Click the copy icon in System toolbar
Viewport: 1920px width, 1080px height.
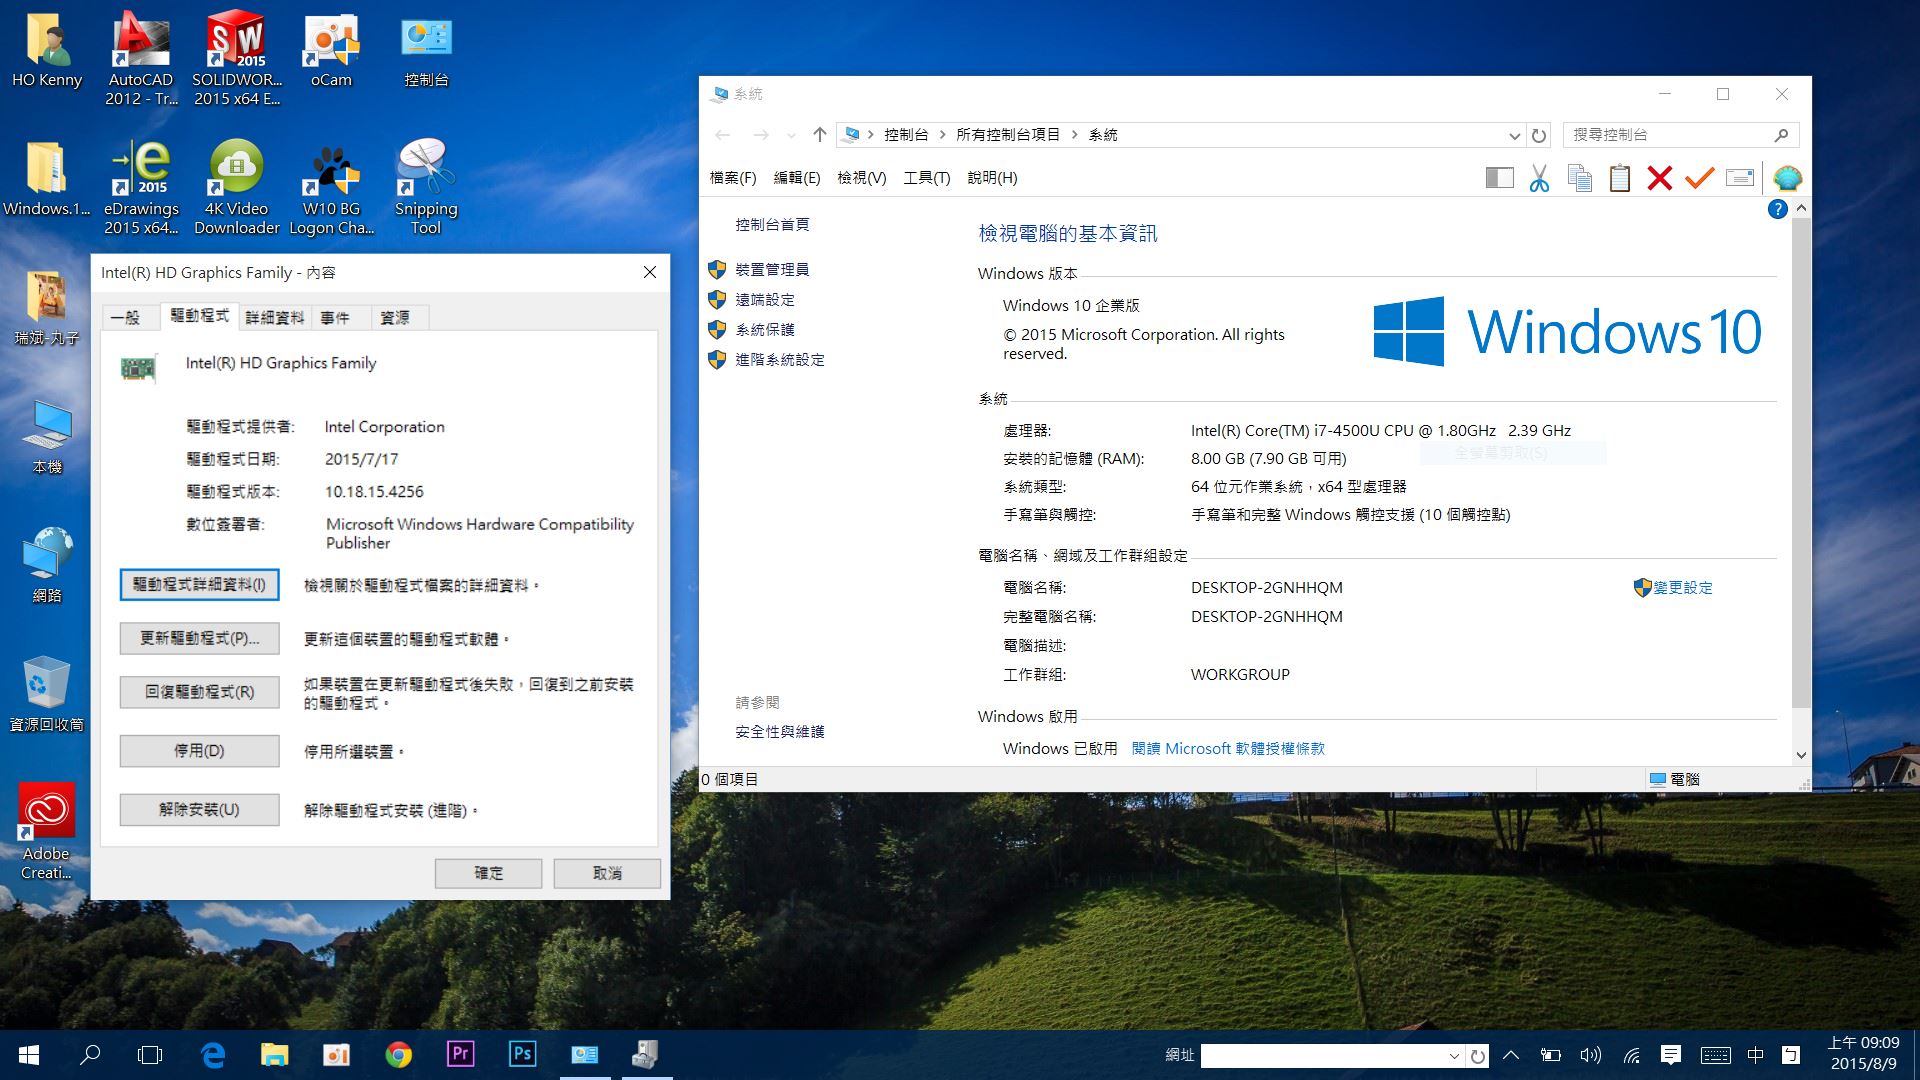tap(1579, 179)
